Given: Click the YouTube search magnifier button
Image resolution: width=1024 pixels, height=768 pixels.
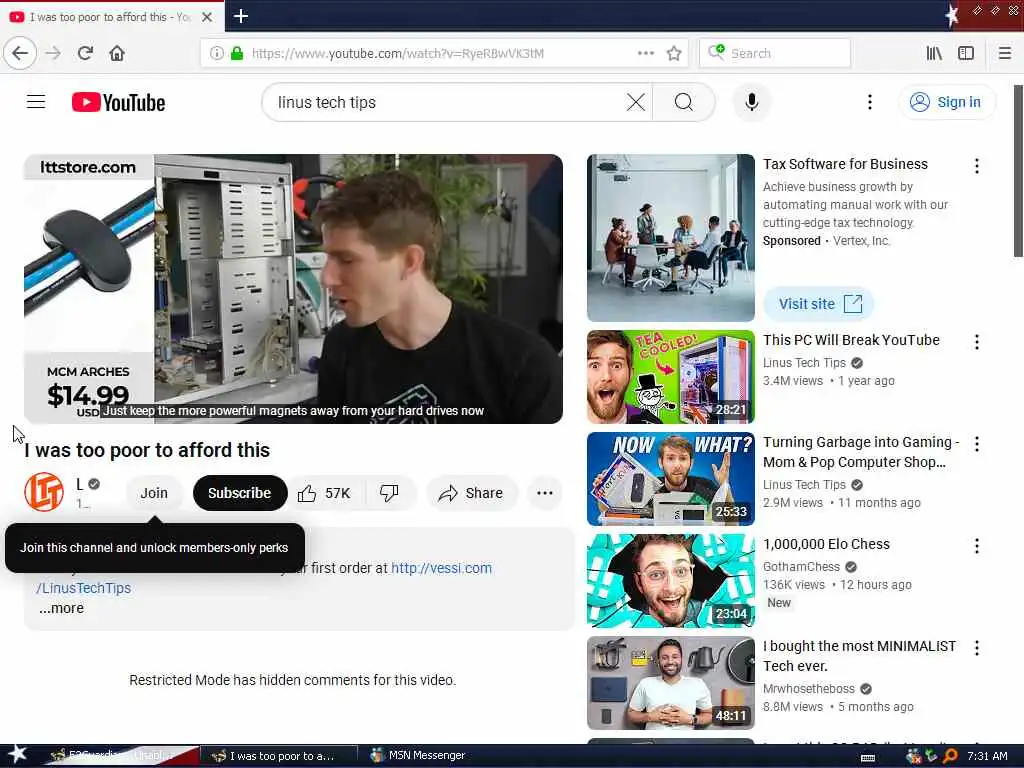Looking at the screenshot, I should click(684, 102).
